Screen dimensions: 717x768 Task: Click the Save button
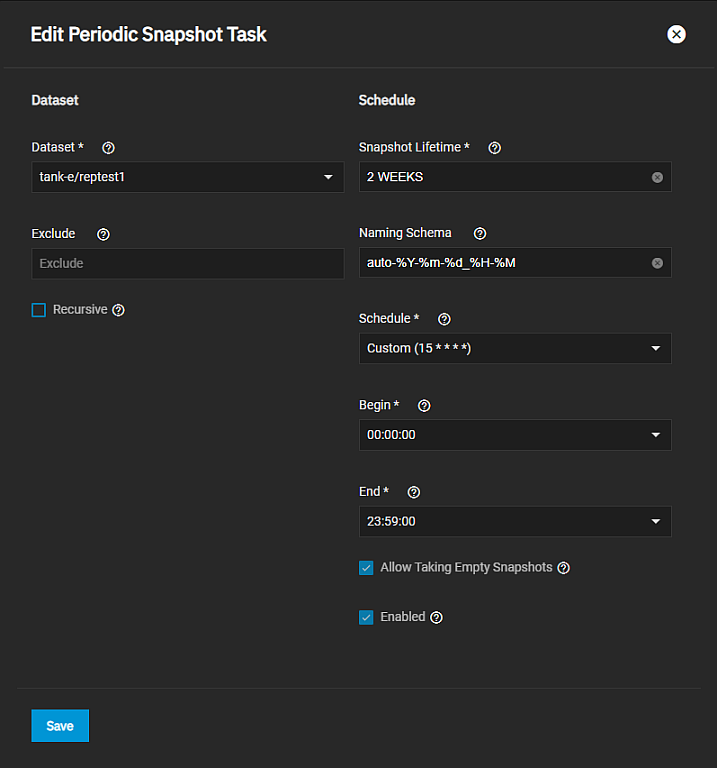60,726
